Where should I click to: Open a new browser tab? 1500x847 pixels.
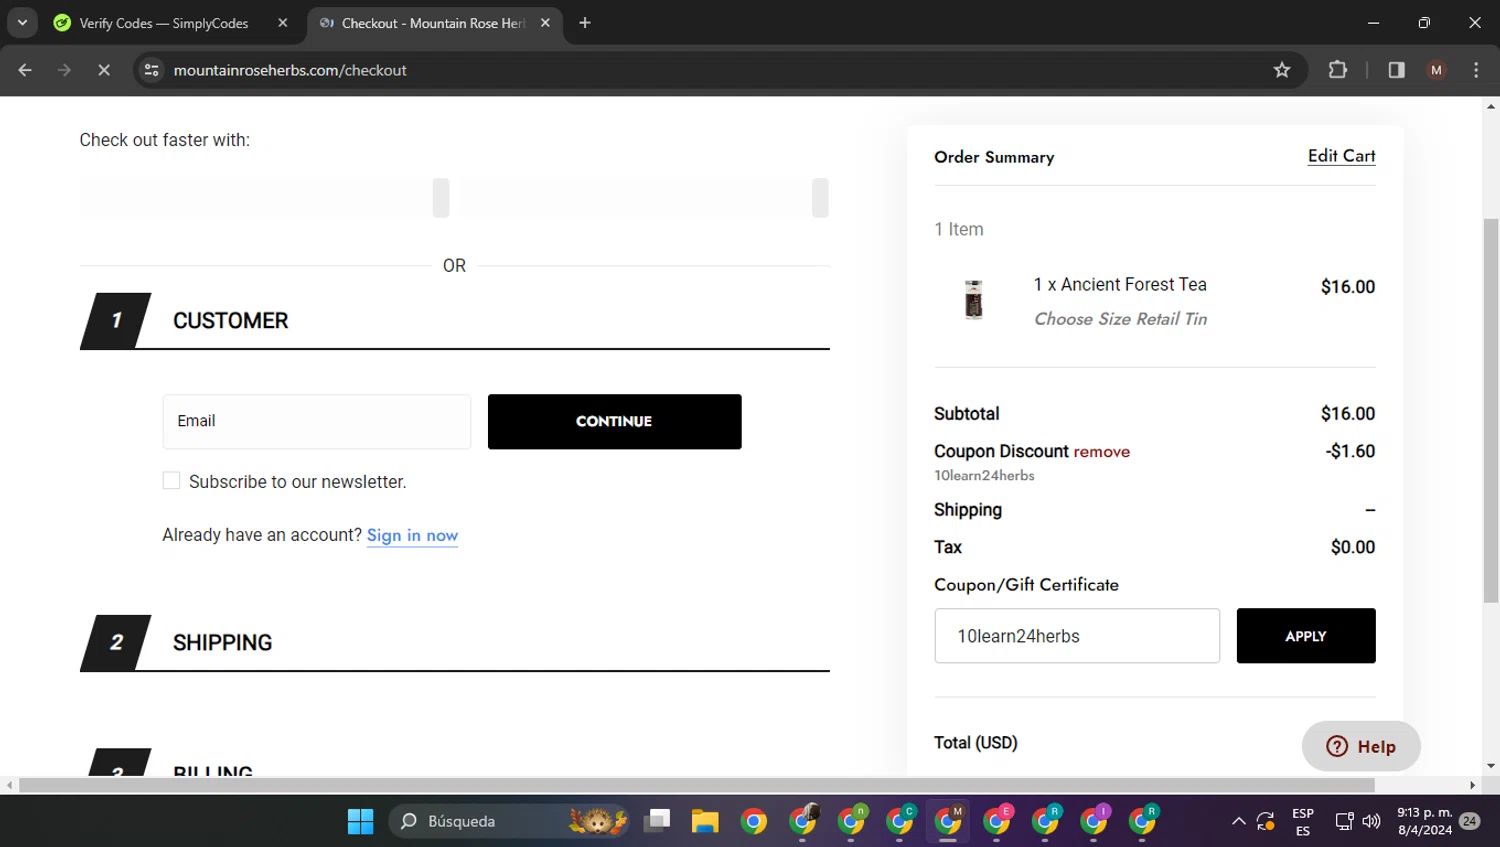point(585,23)
